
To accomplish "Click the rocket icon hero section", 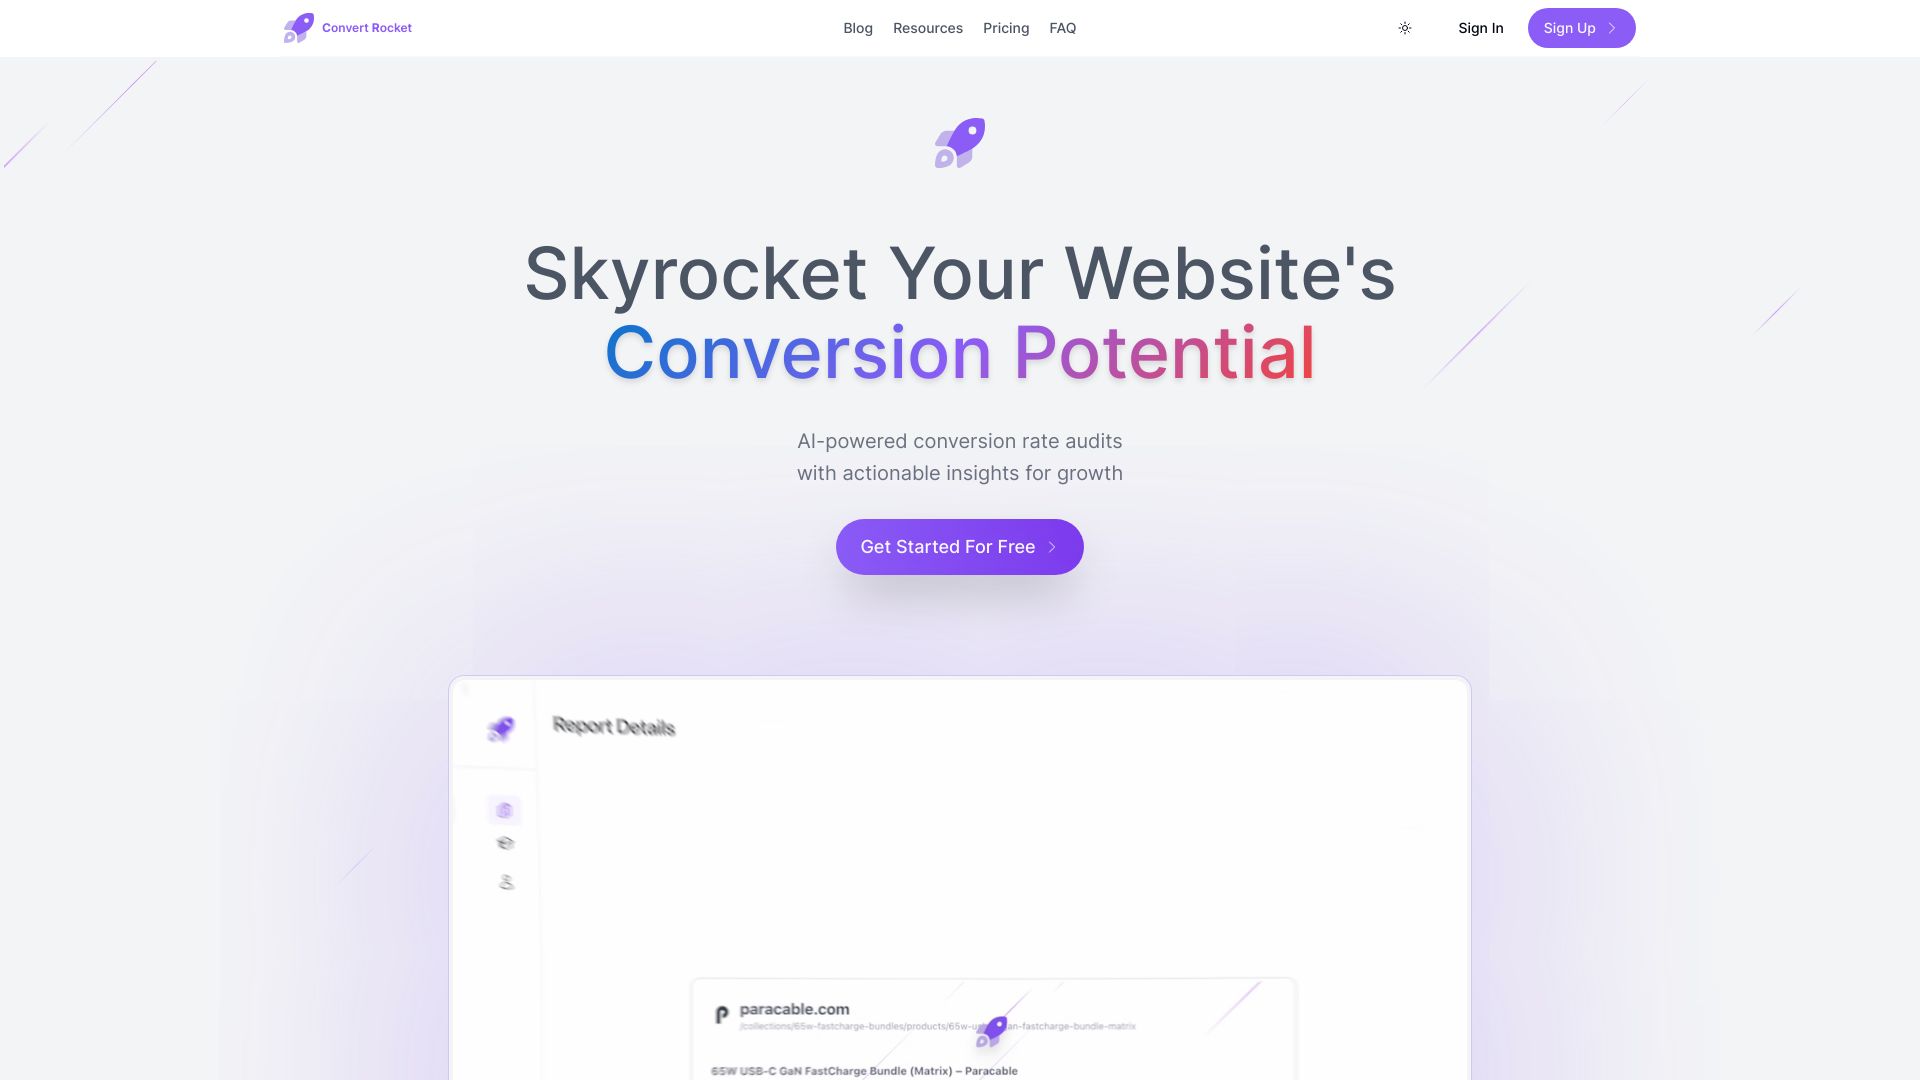I will pyautogui.click(x=959, y=142).
